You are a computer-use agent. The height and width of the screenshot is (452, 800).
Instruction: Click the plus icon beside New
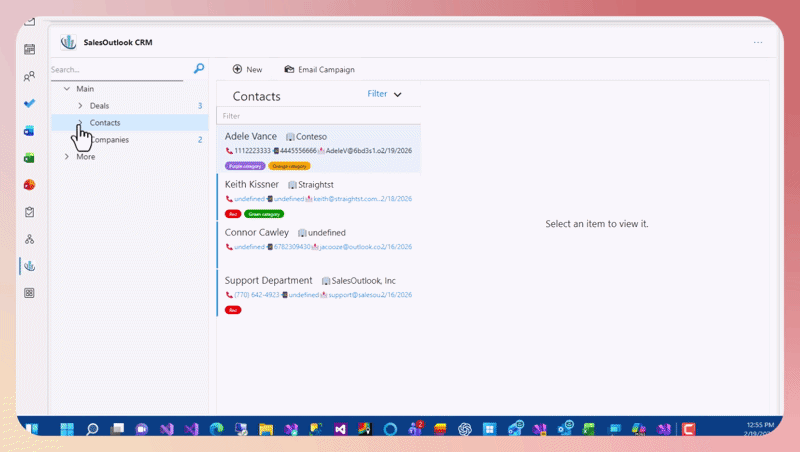(x=237, y=69)
